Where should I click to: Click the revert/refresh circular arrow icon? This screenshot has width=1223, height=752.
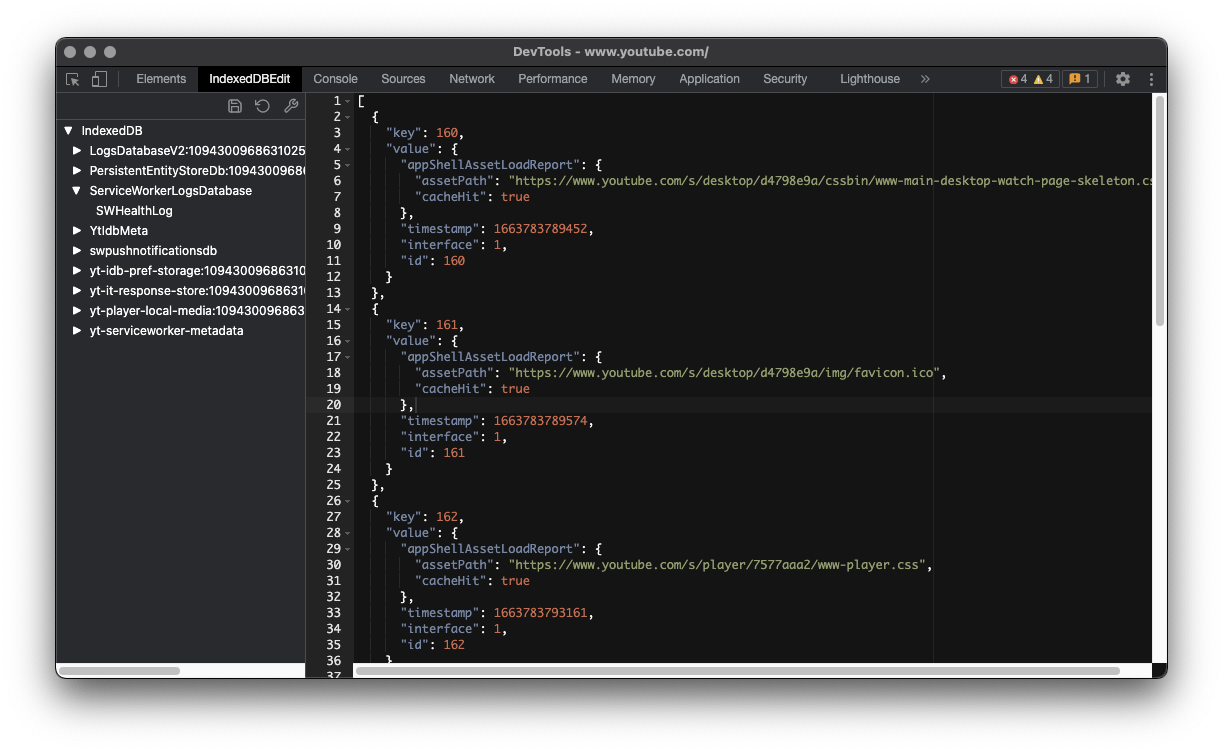262,106
